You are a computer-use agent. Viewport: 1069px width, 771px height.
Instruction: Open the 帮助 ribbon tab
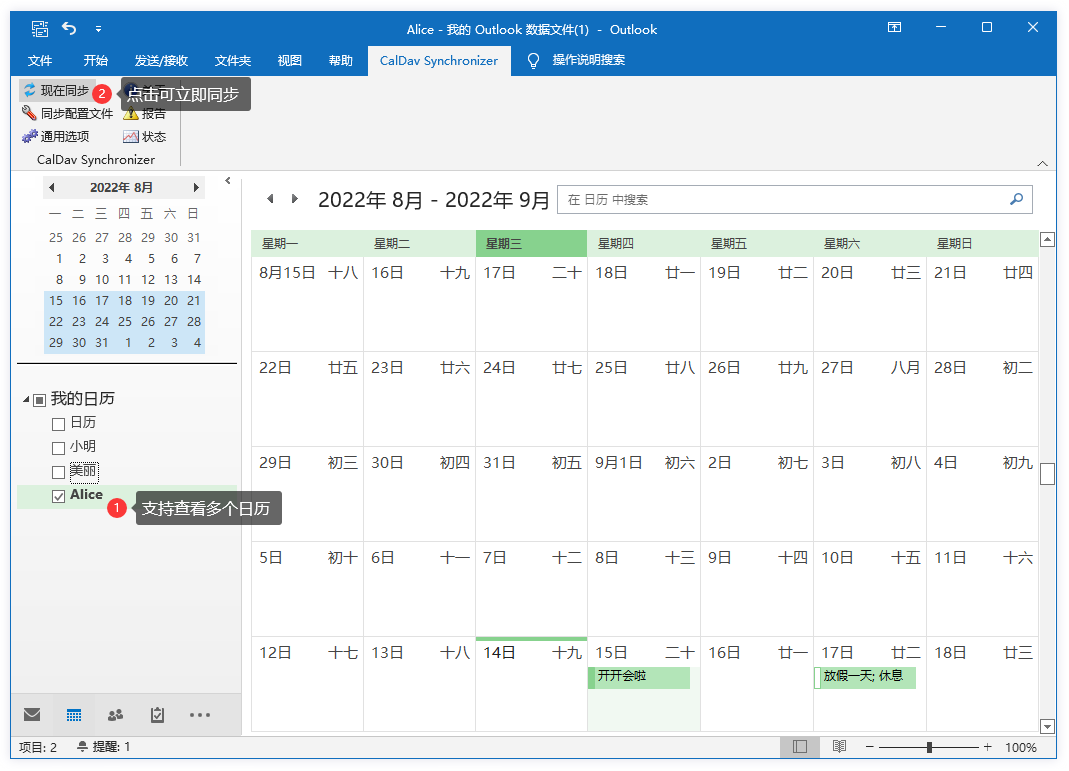pos(340,61)
